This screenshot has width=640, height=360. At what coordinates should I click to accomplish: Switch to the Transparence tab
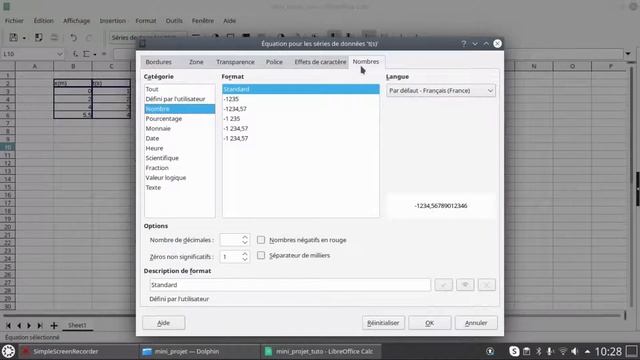tap(236, 62)
